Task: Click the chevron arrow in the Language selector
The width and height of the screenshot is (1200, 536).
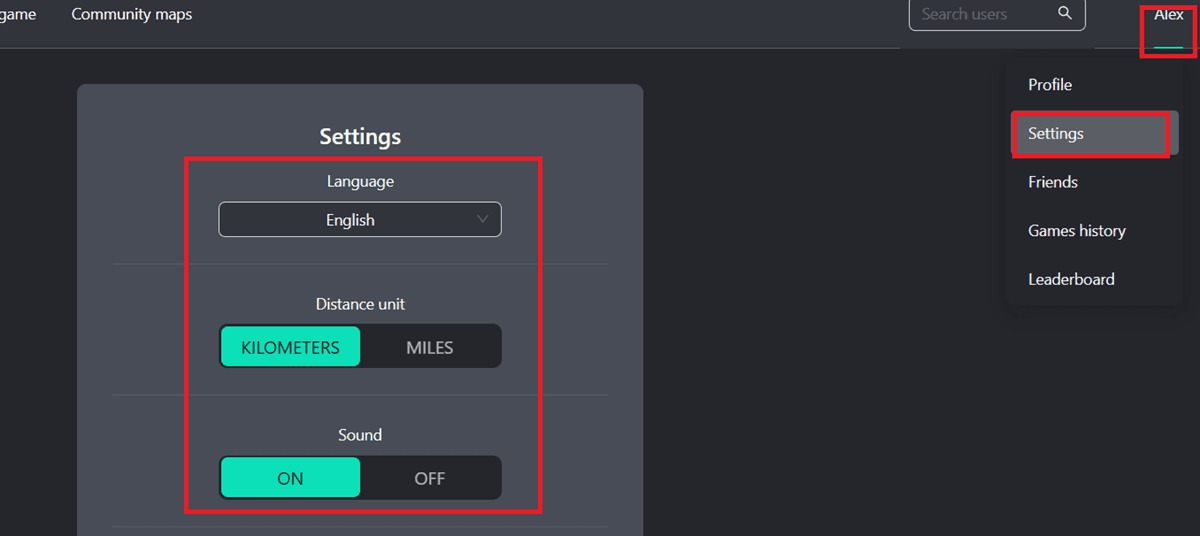Action: [483, 220]
